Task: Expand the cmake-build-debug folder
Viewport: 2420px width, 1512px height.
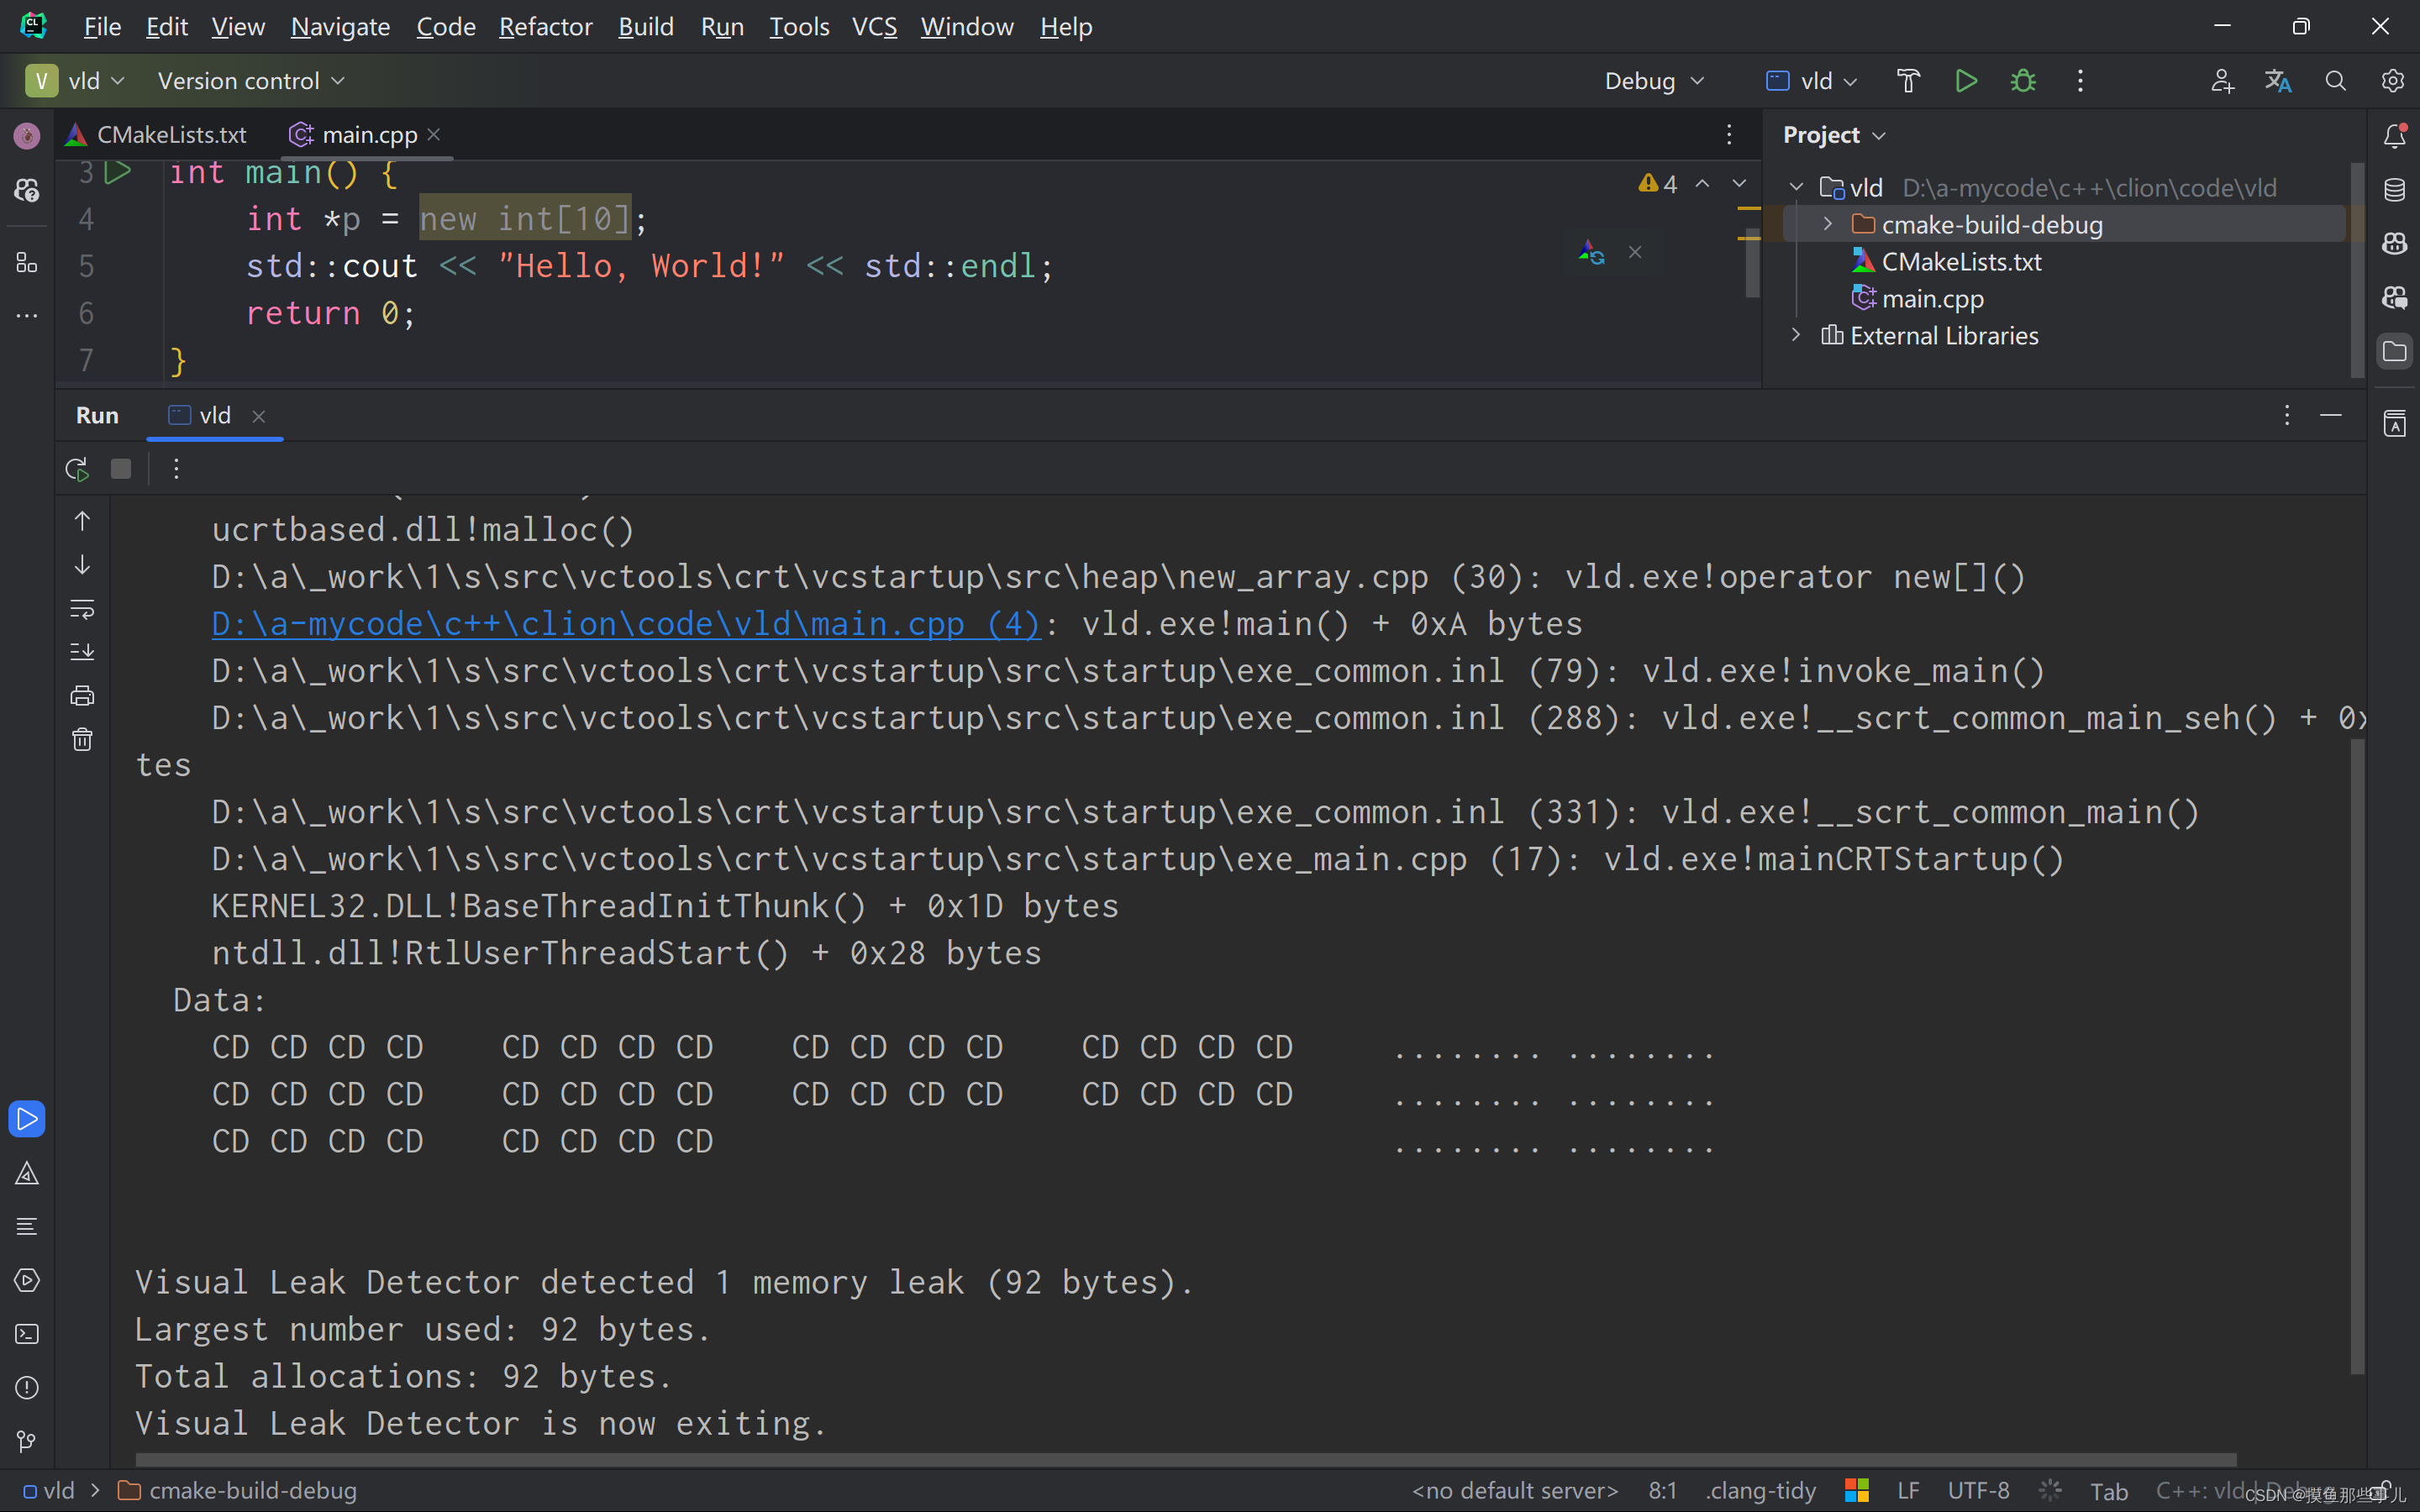Action: (1827, 224)
